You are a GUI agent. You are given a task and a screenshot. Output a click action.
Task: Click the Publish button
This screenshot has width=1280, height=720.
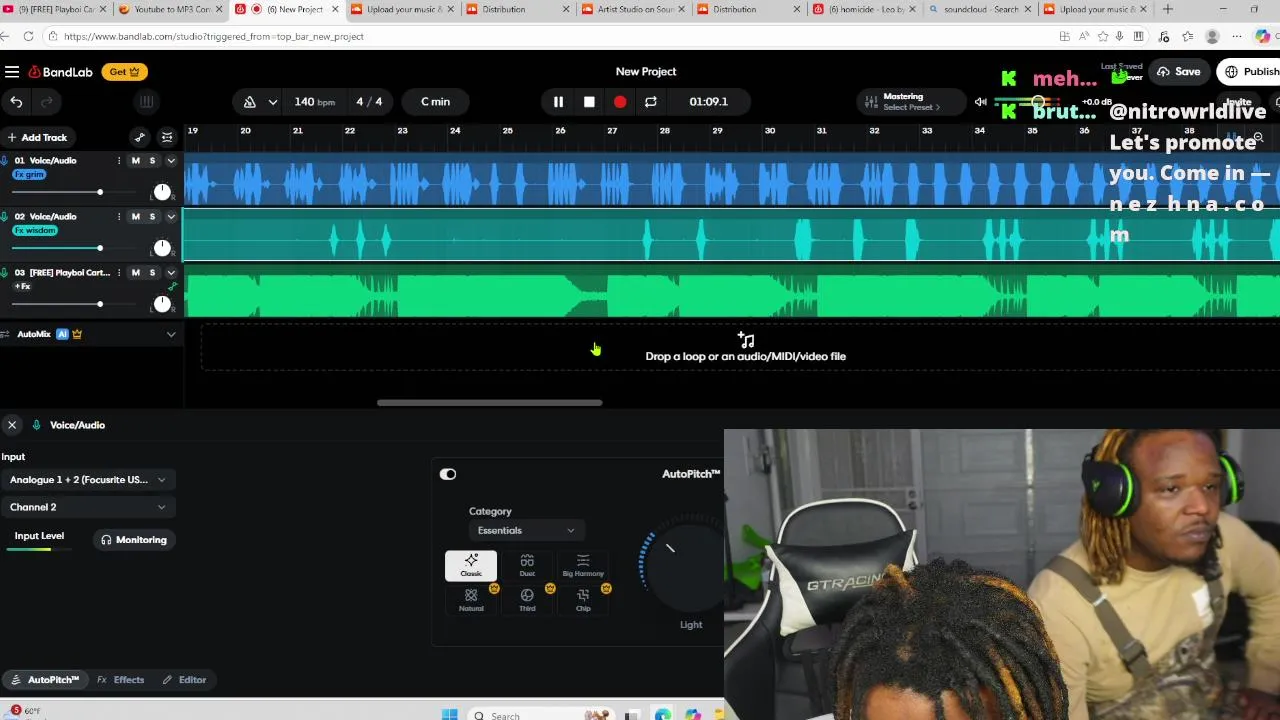click(1250, 72)
